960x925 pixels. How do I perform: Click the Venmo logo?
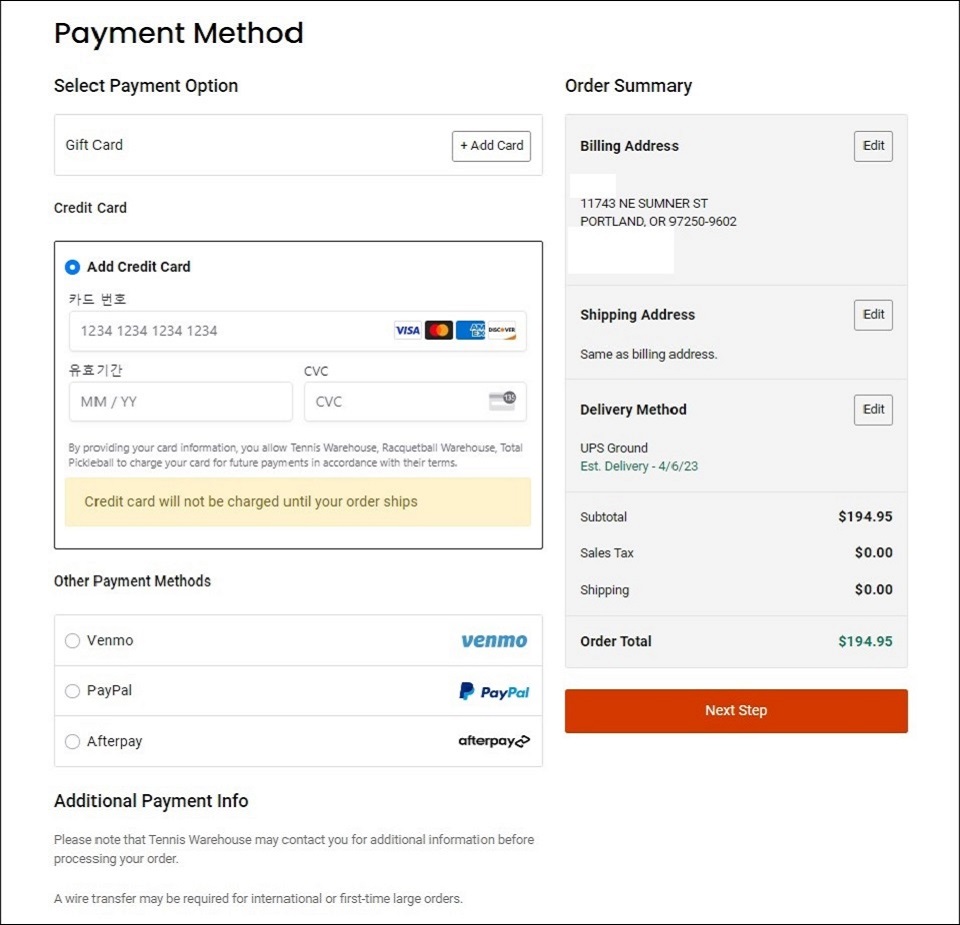[494, 640]
